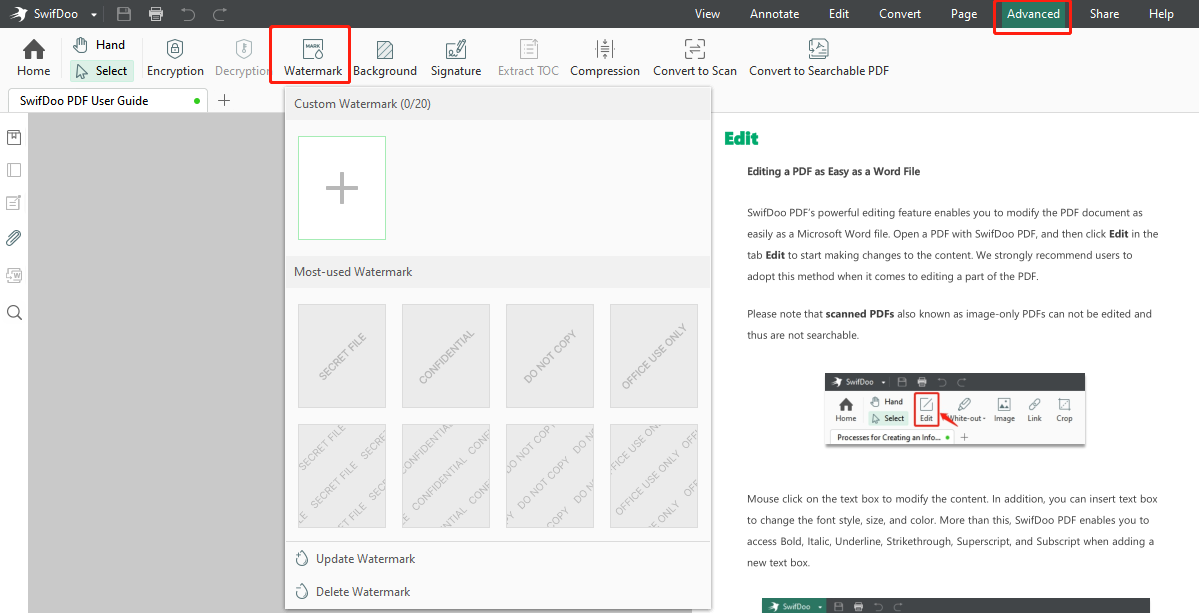Open the search sidebar panel

(14, 313)
